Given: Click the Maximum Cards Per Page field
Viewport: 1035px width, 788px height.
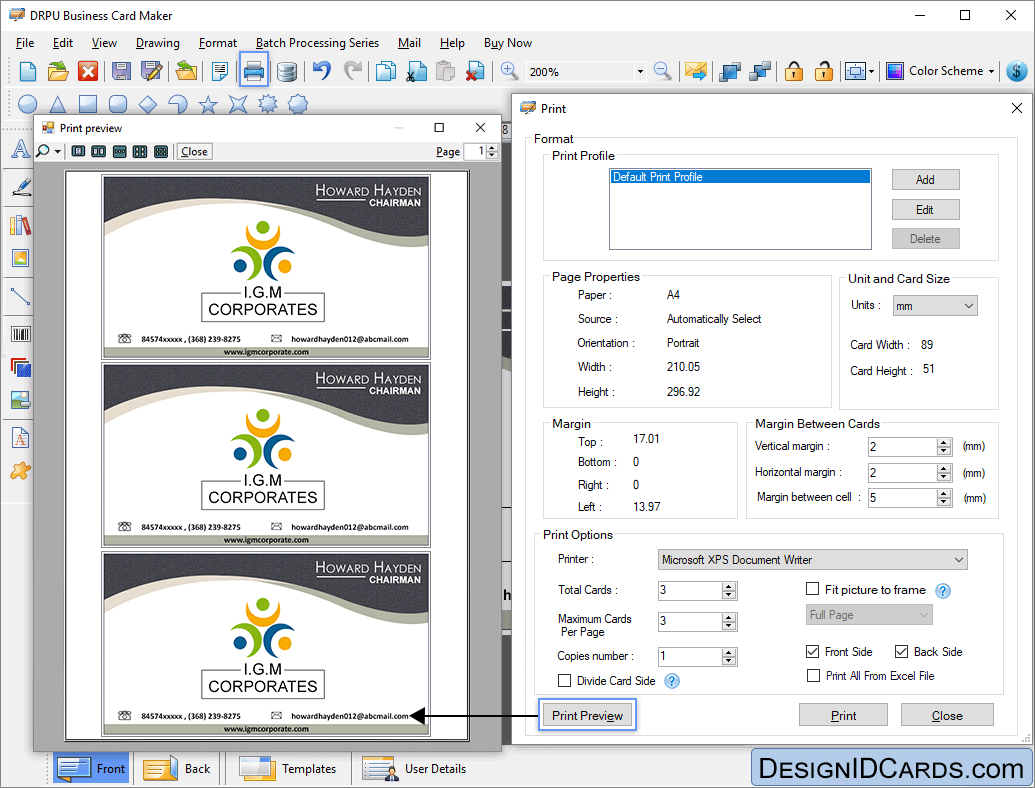Looking at the screenshot, I should 690,621.
